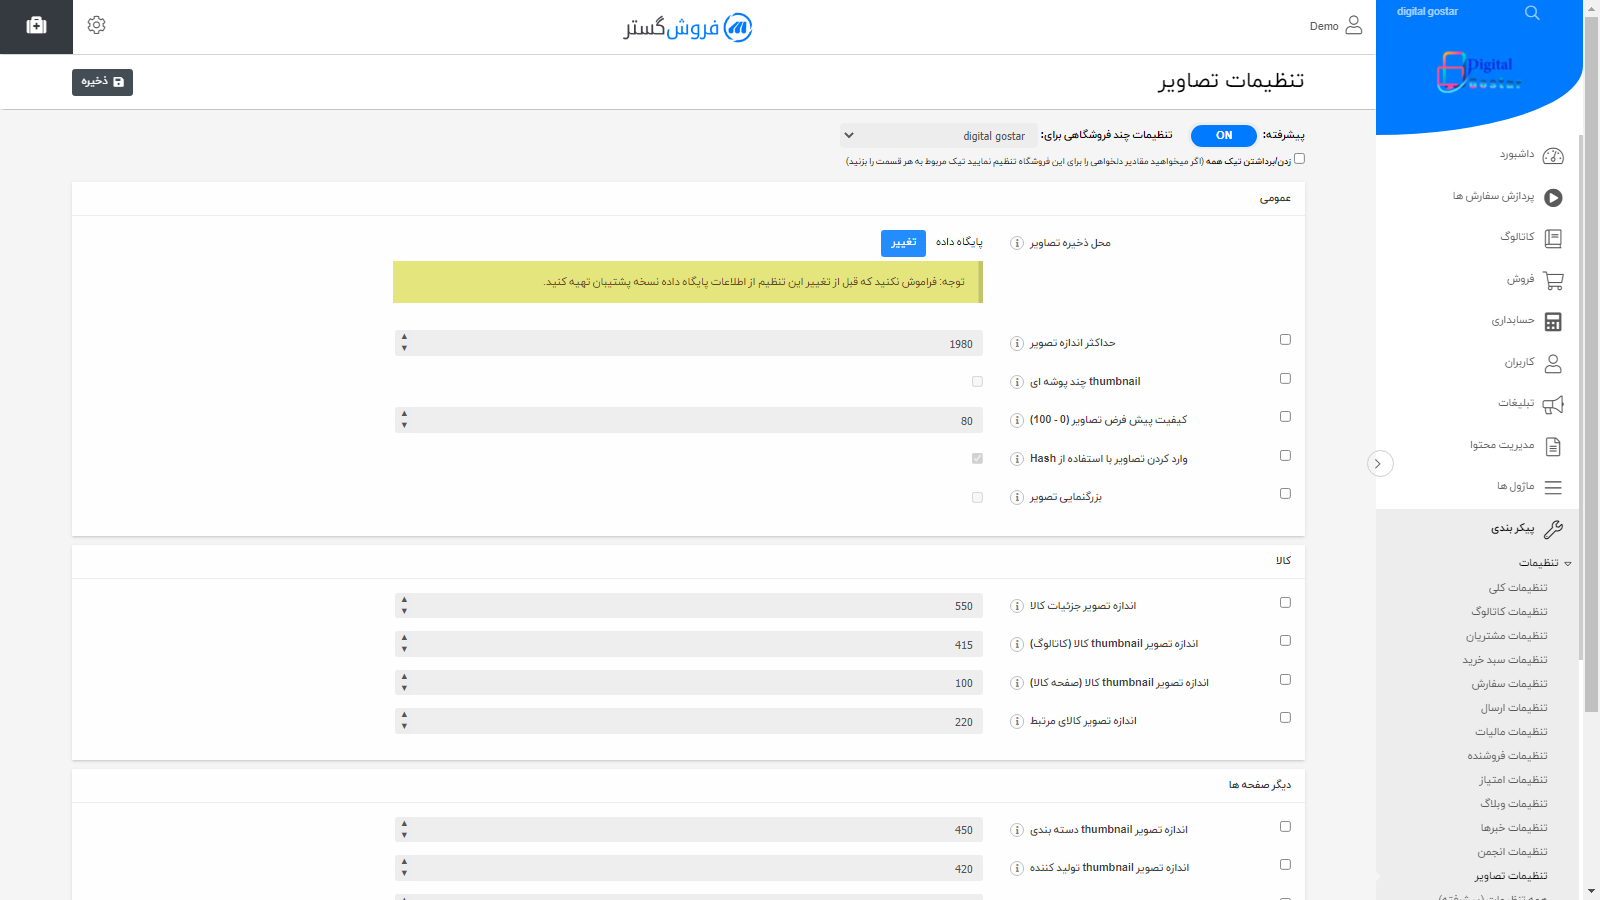Open the search icon in the sidebar
Screen dimensions: 1600x900
pos(1531,13)
